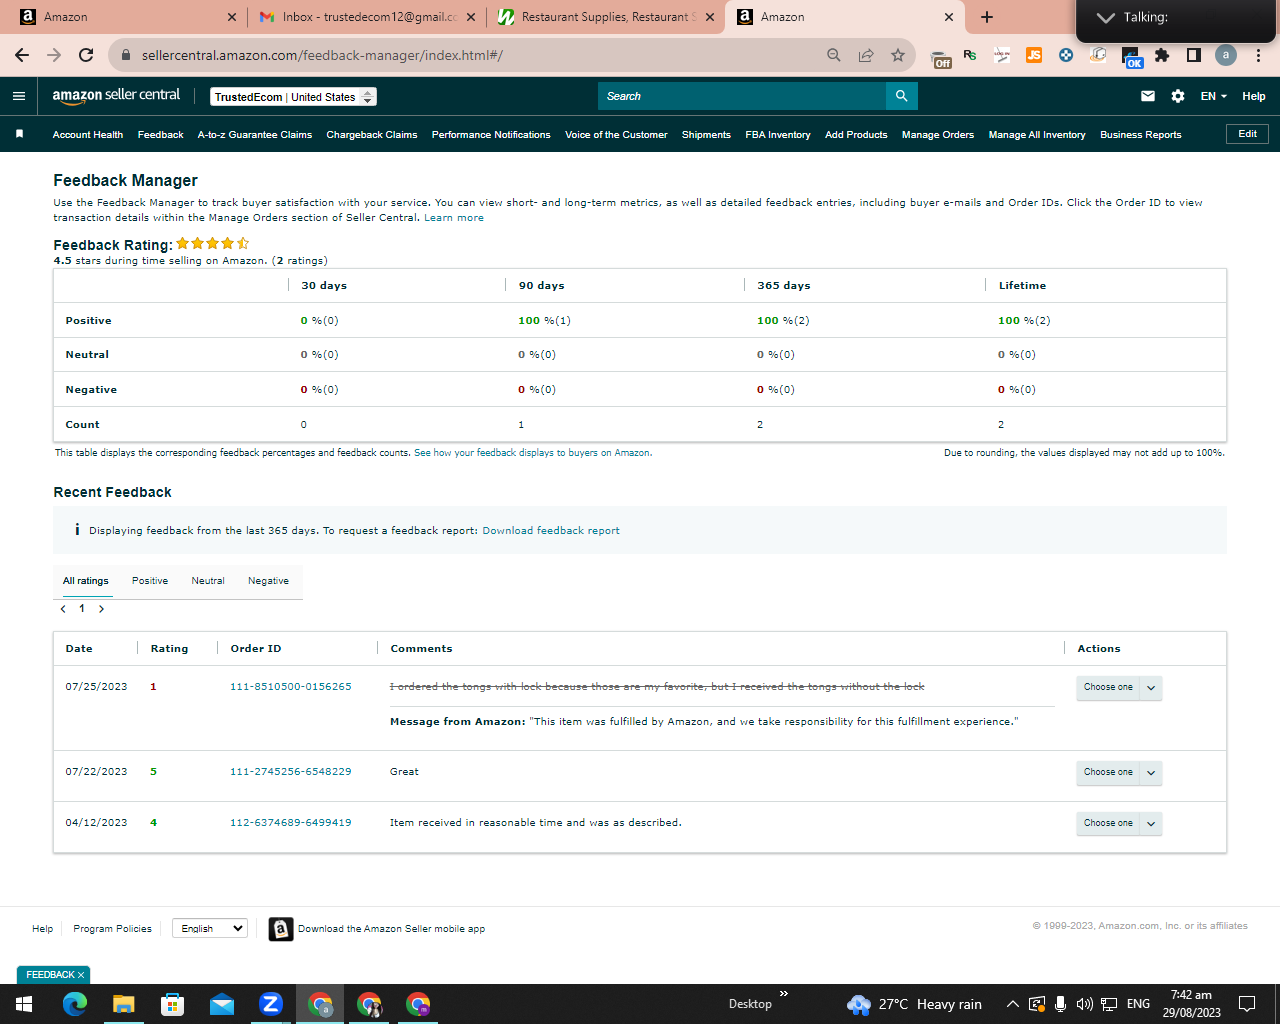1280x1024 pixels.
Task: Click Download the Amazon Seller mobile app
Action: click(x=391, y=929)
